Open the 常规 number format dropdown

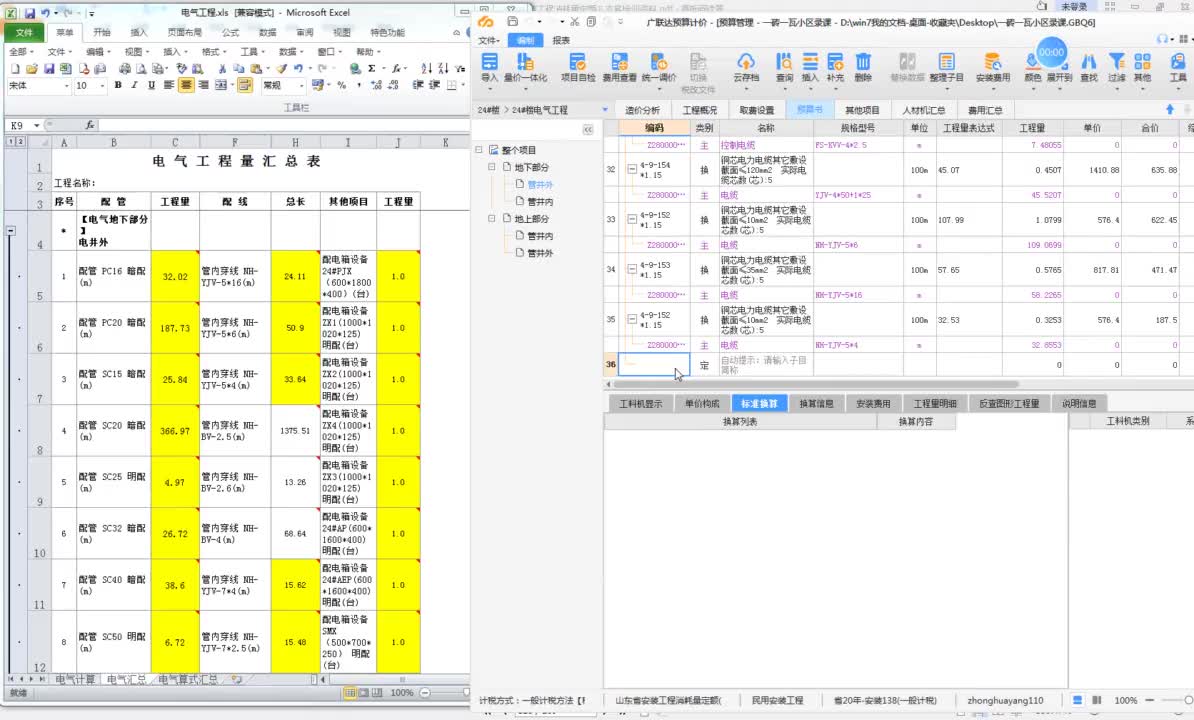tap(302, 86)
